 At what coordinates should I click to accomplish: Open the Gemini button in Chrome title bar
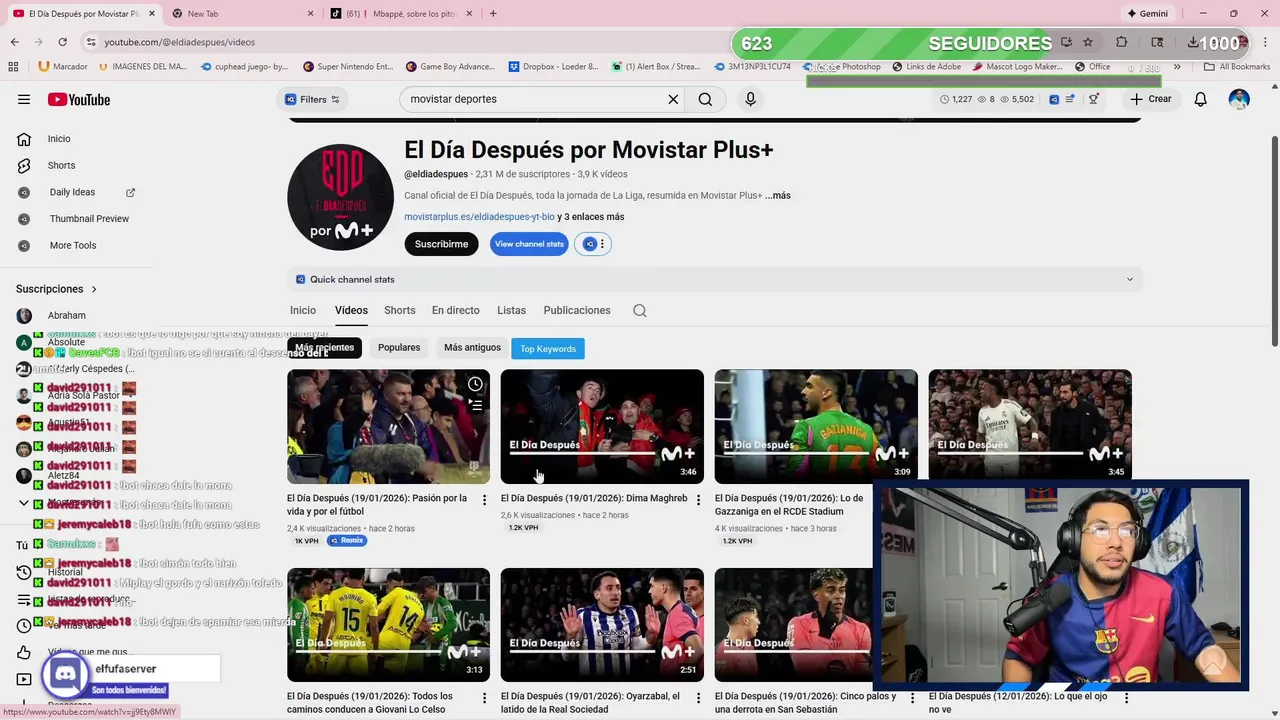pos(1147,13)
